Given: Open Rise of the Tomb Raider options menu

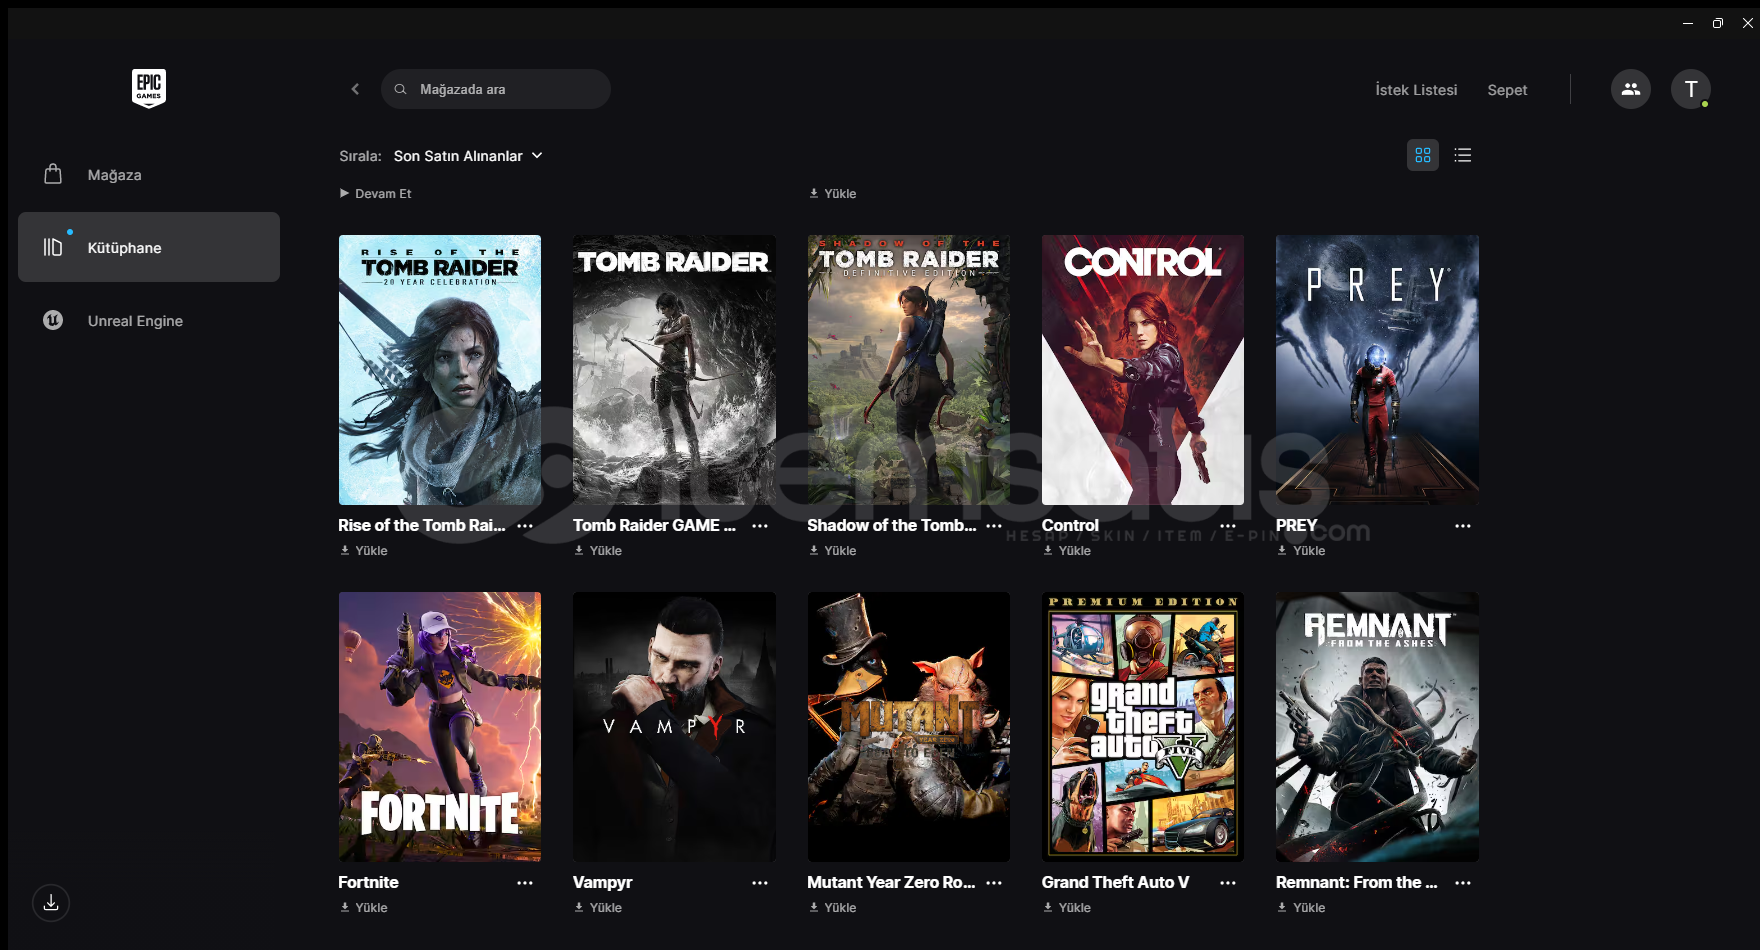Looking at the screenshot, I should (525, 526).
